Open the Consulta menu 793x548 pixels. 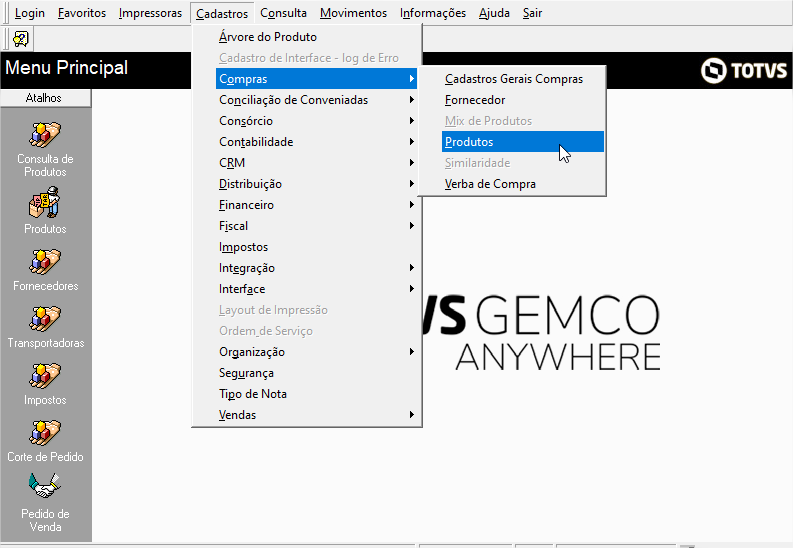point(283,13)
